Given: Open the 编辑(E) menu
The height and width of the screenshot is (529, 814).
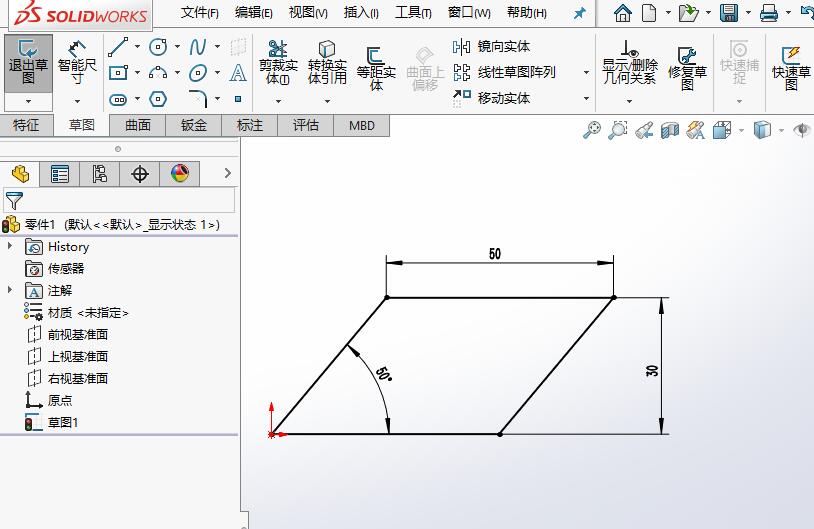Looking at the screenshot, I should click(253, 12).
